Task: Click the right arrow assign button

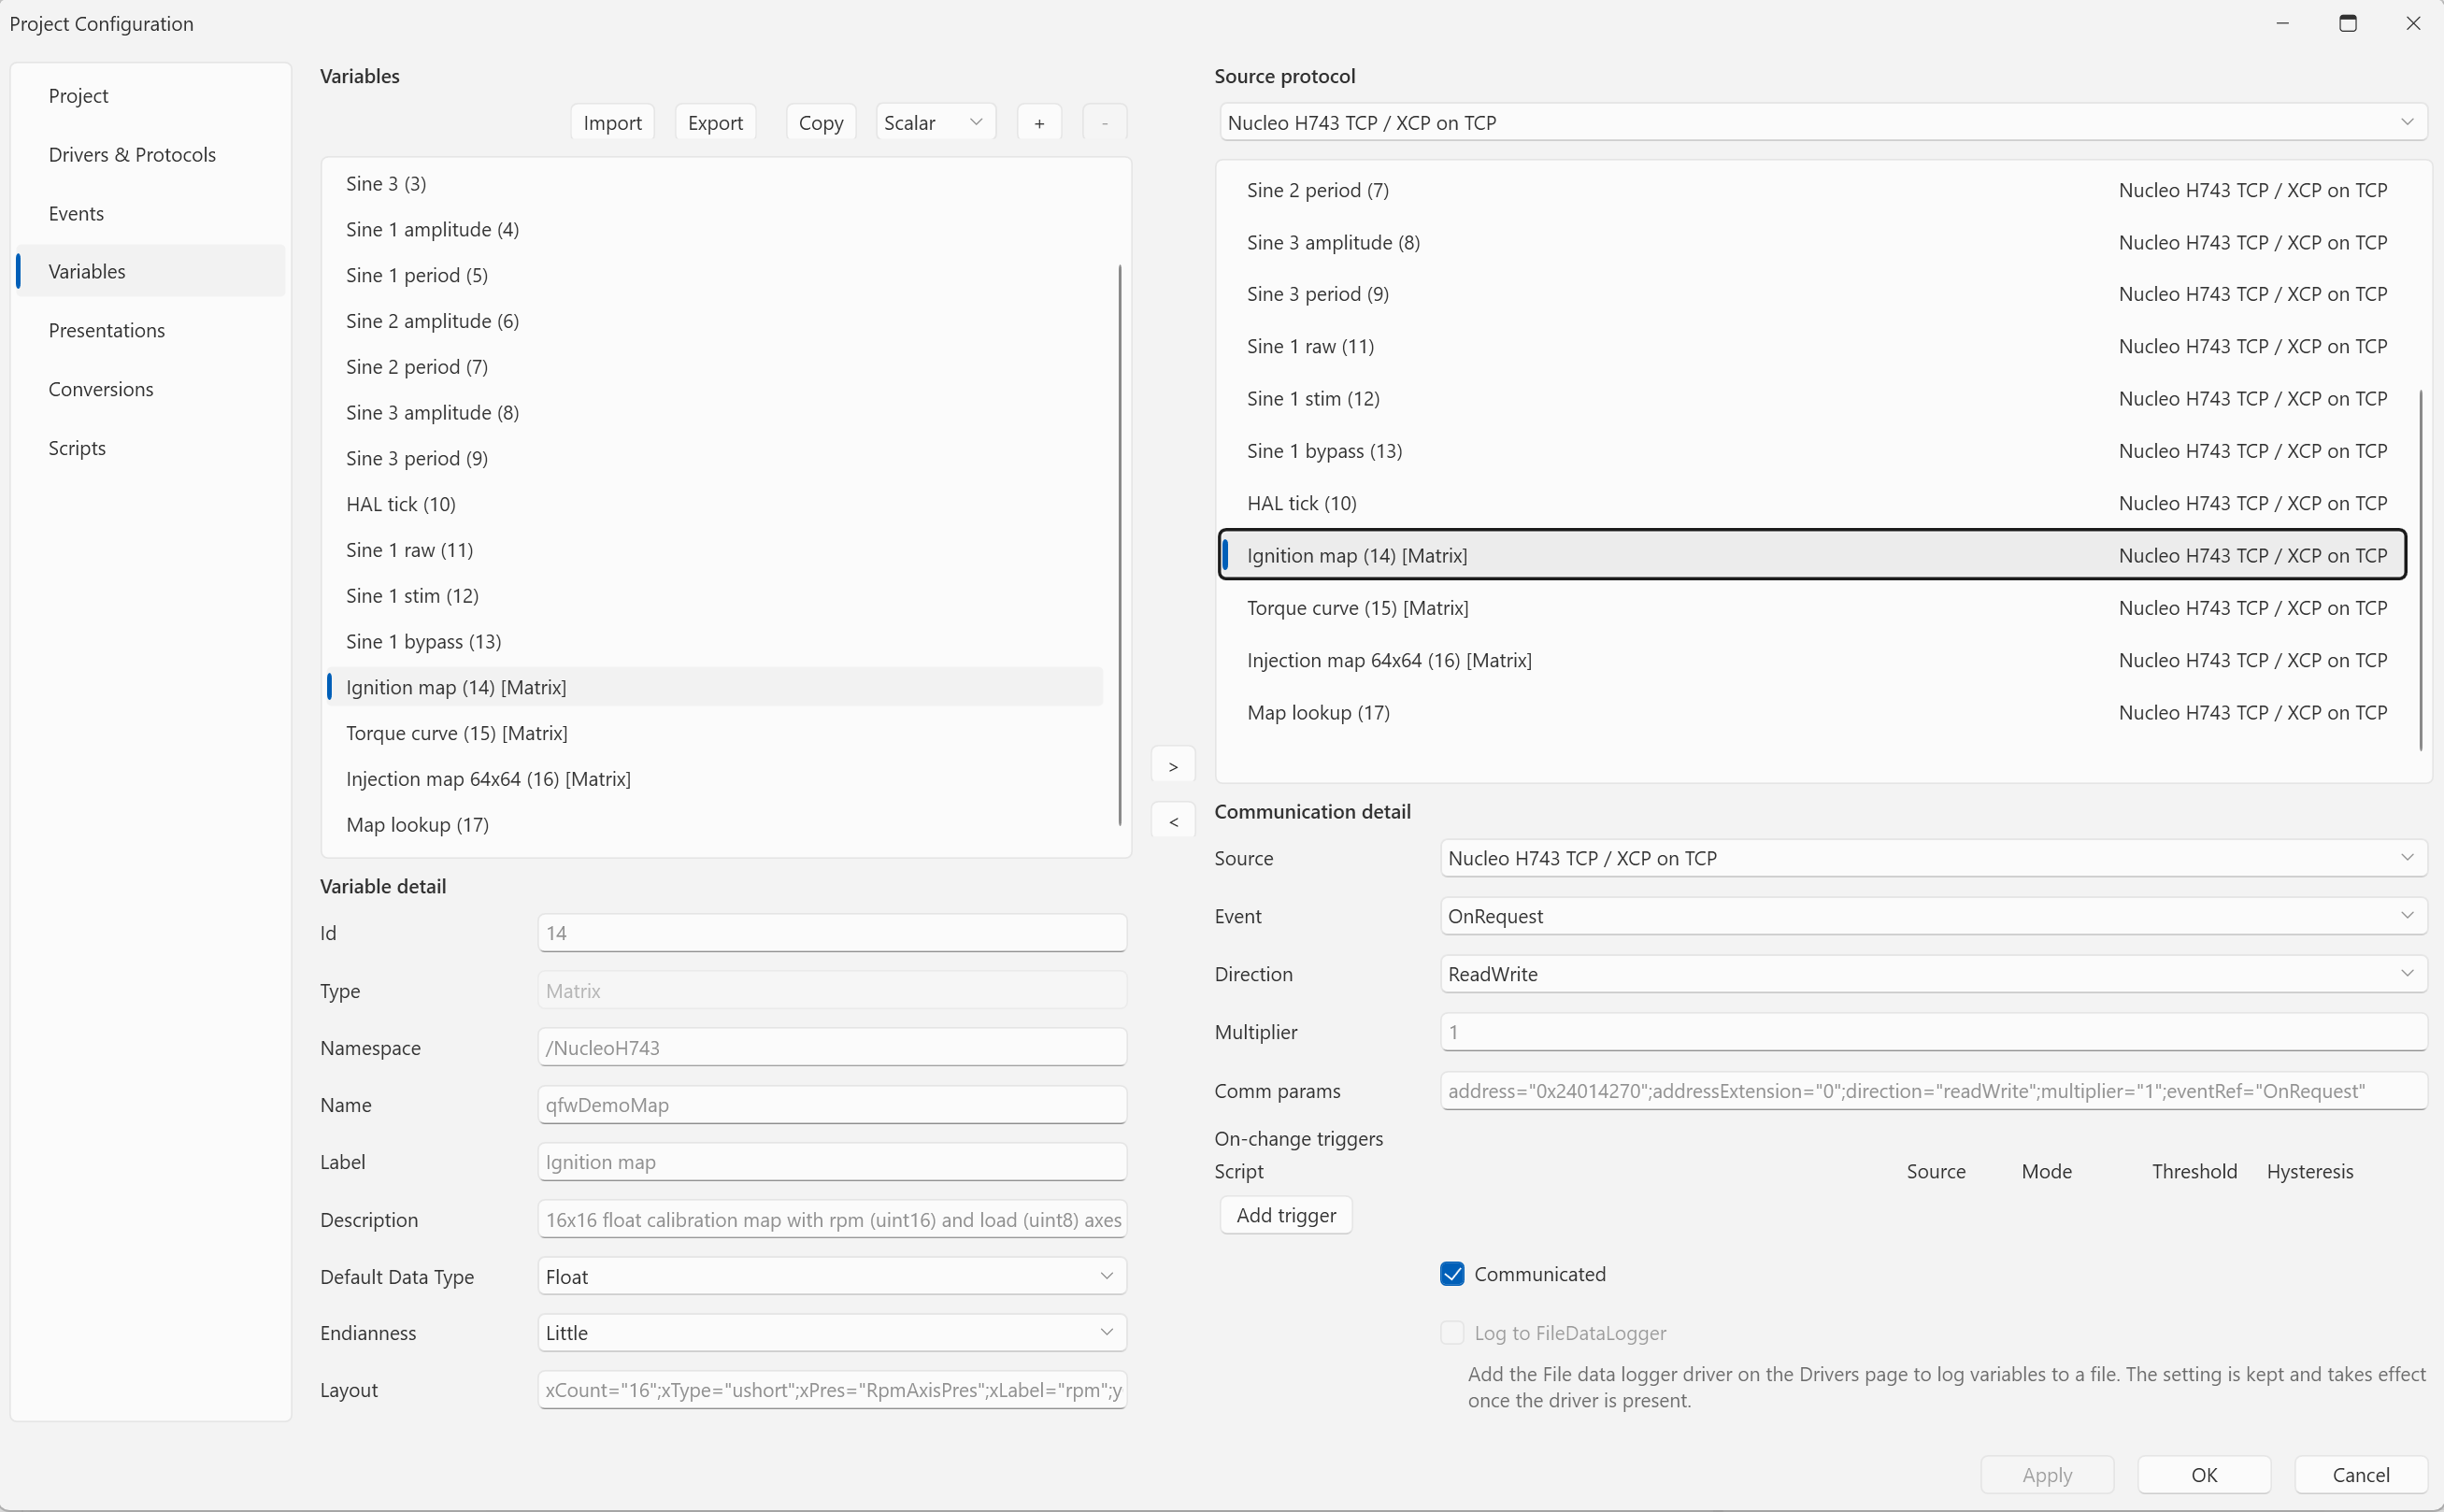Action: tap(1173, 767)
